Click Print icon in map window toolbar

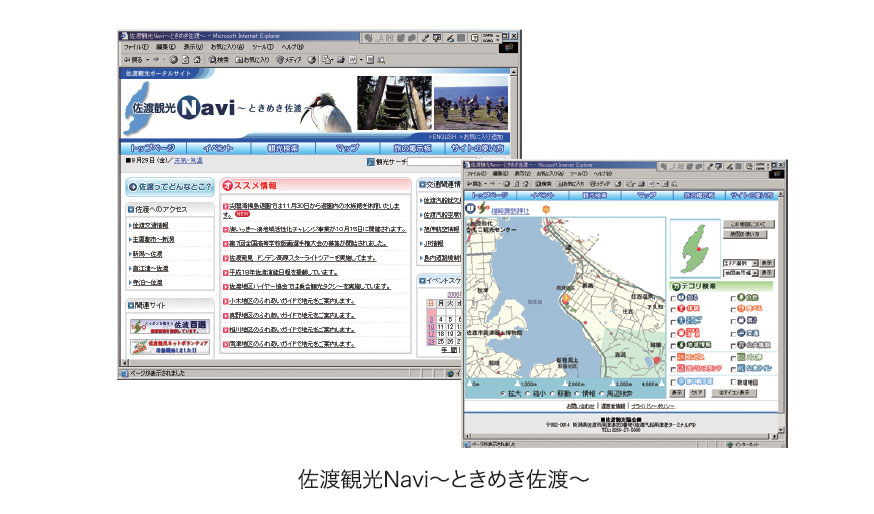(x=641, y=183)
